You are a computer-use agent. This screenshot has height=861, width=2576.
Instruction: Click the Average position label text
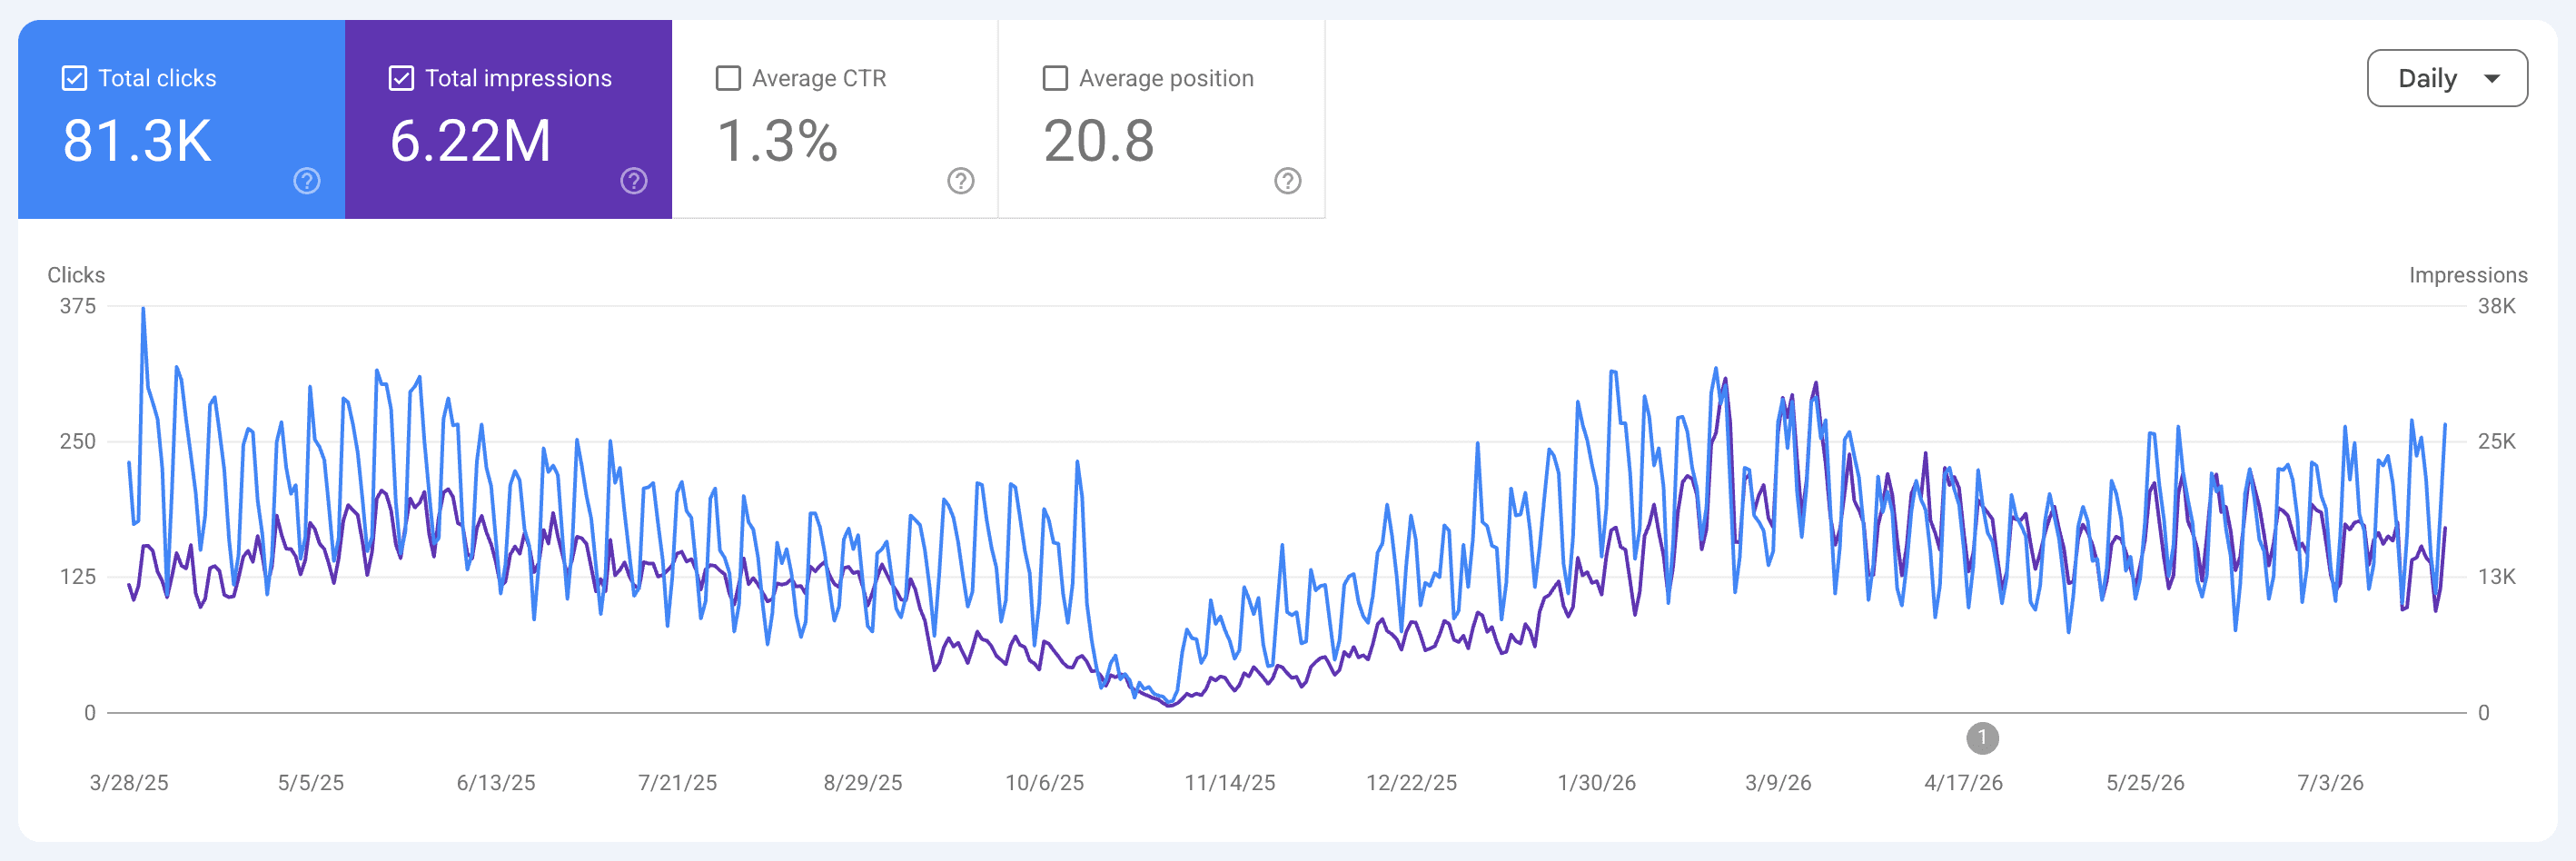1166,78
